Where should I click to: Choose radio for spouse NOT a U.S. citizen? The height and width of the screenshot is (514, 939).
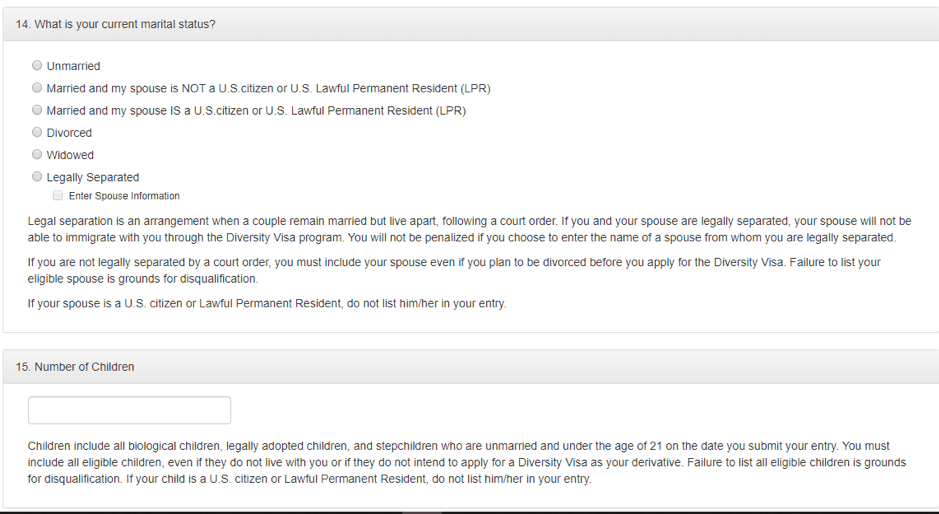coord(37,87)
